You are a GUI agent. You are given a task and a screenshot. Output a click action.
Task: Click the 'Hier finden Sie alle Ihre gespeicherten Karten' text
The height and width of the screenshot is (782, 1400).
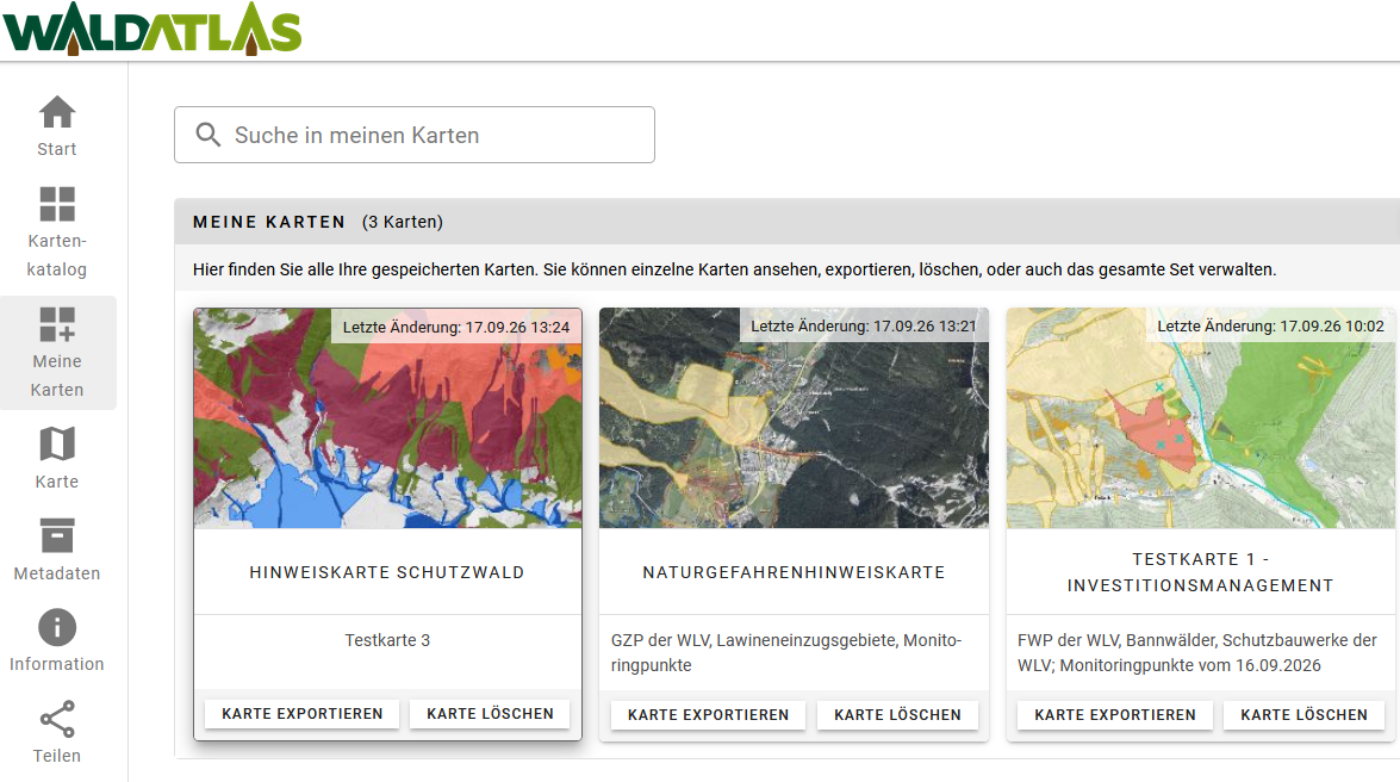tap(735, 270)
